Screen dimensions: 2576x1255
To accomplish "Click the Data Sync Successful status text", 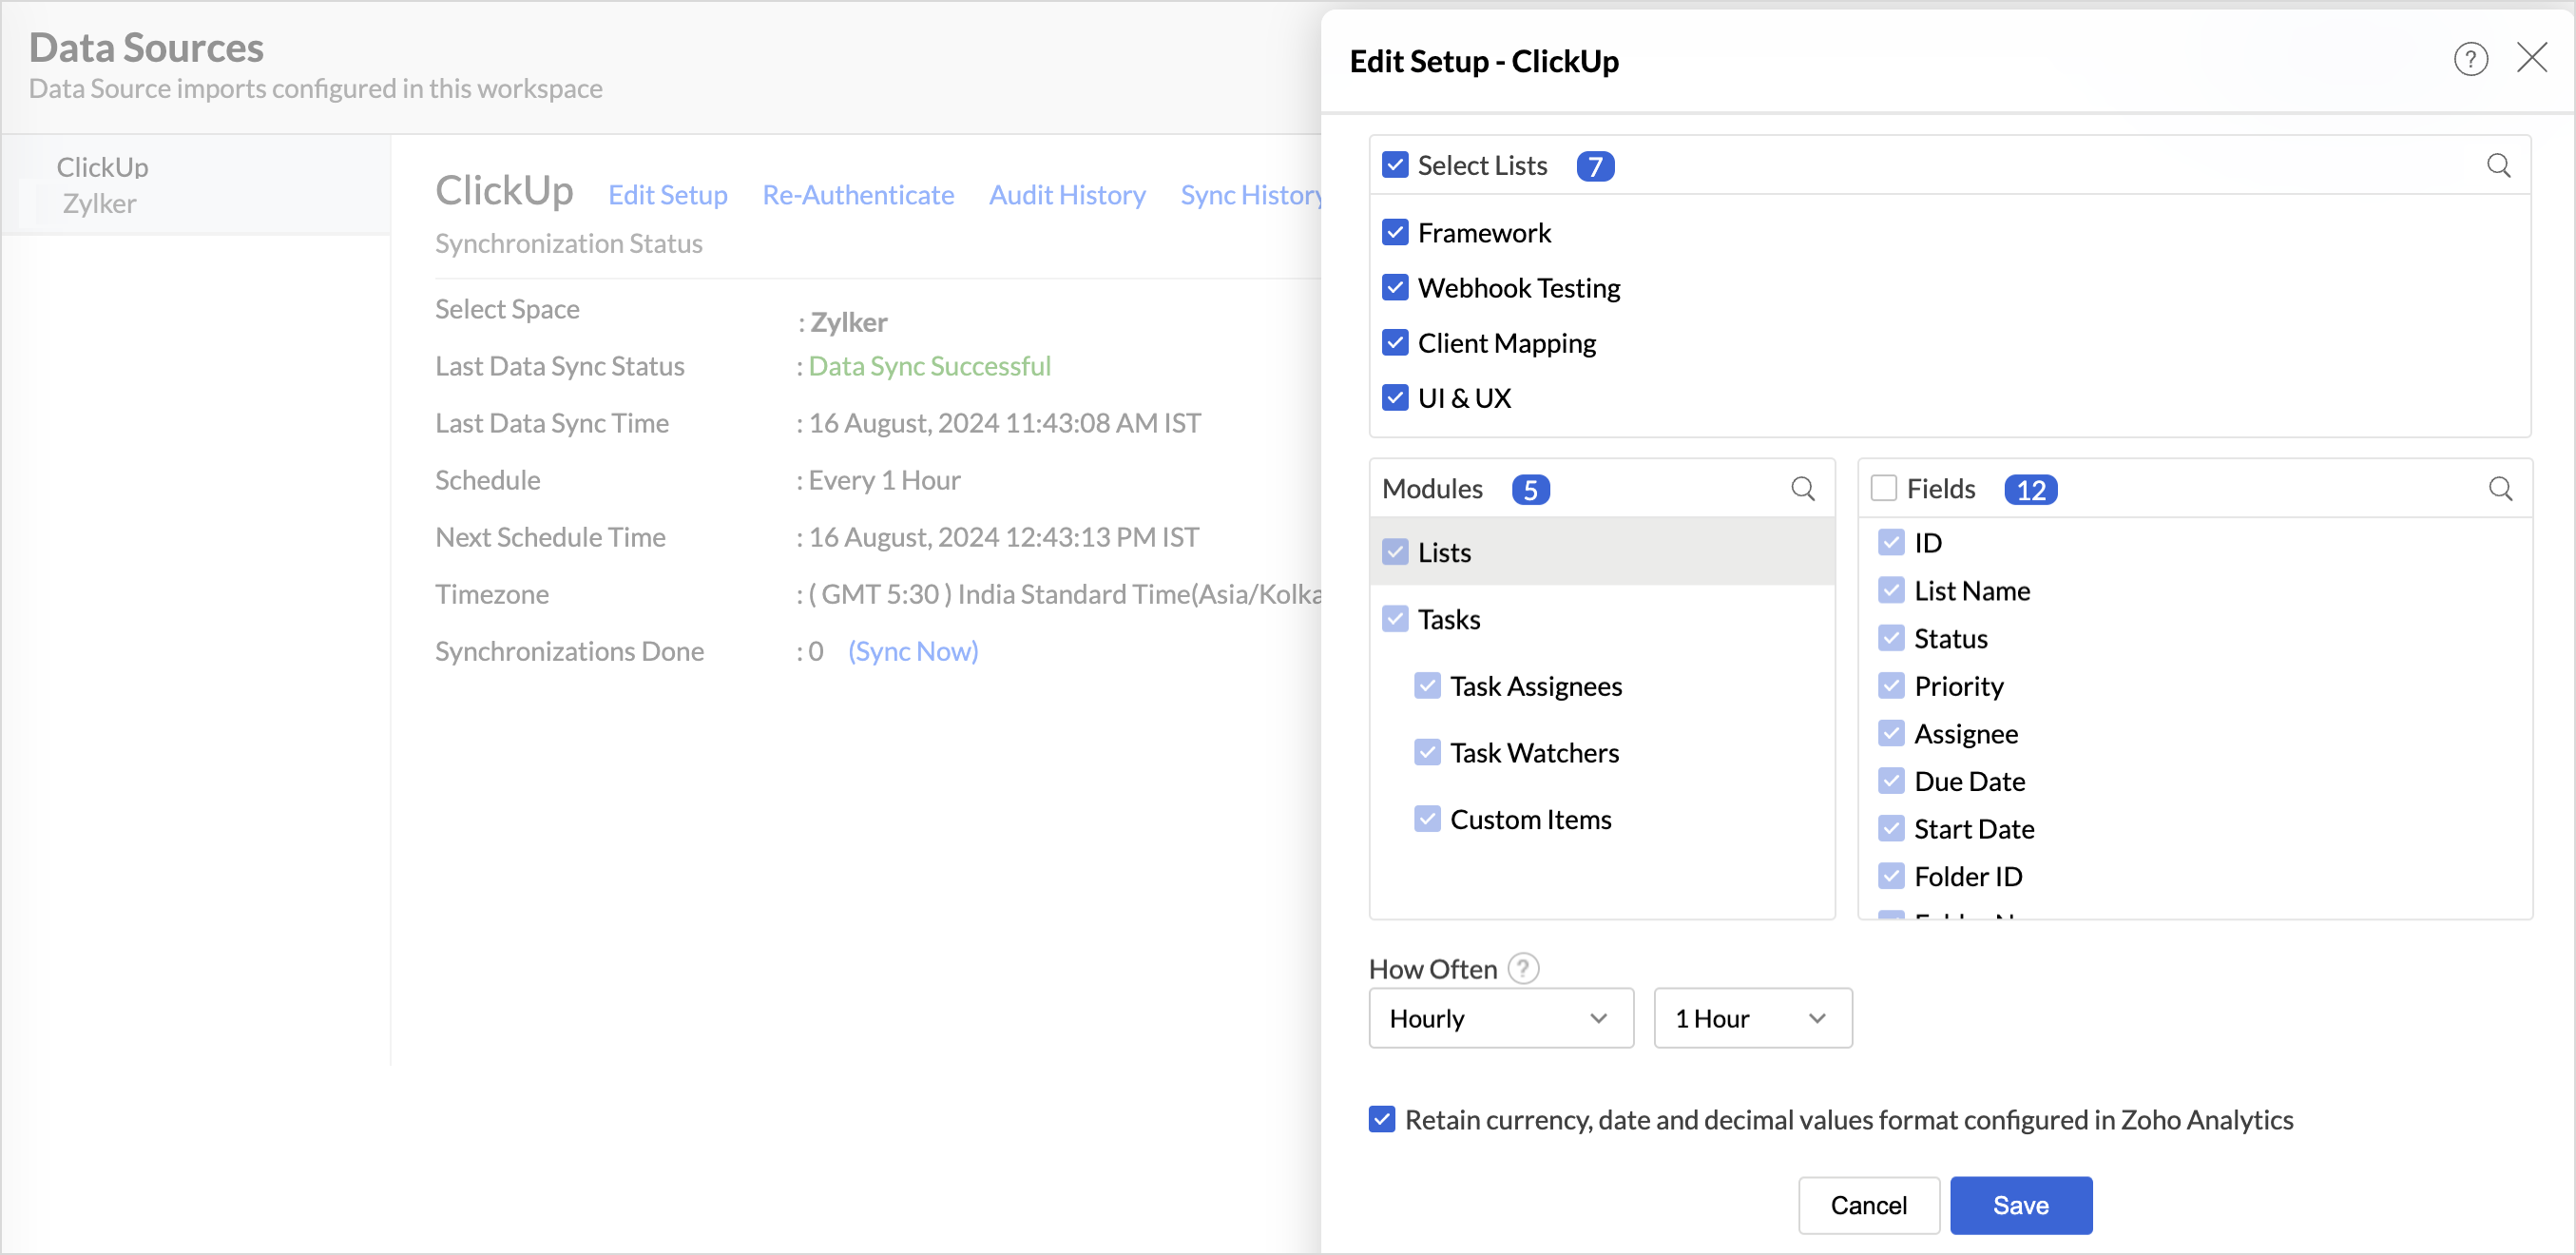I will pyautogui.click(x=930, y=366).
